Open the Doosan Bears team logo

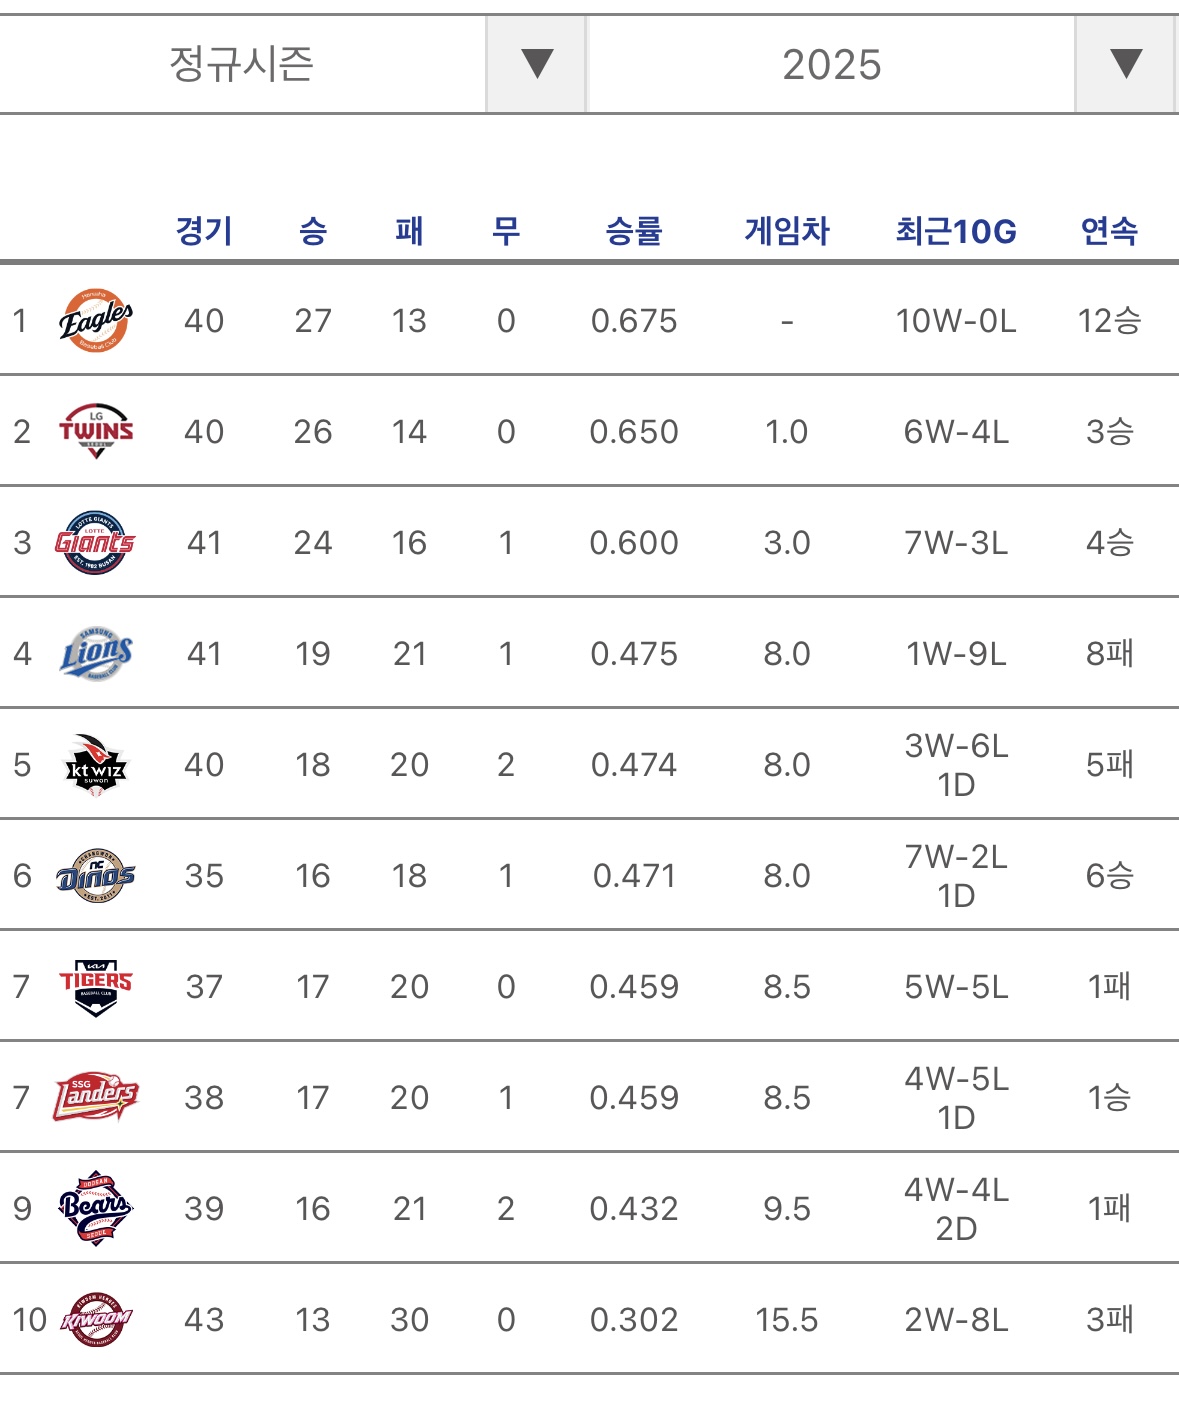[96, 1208]
